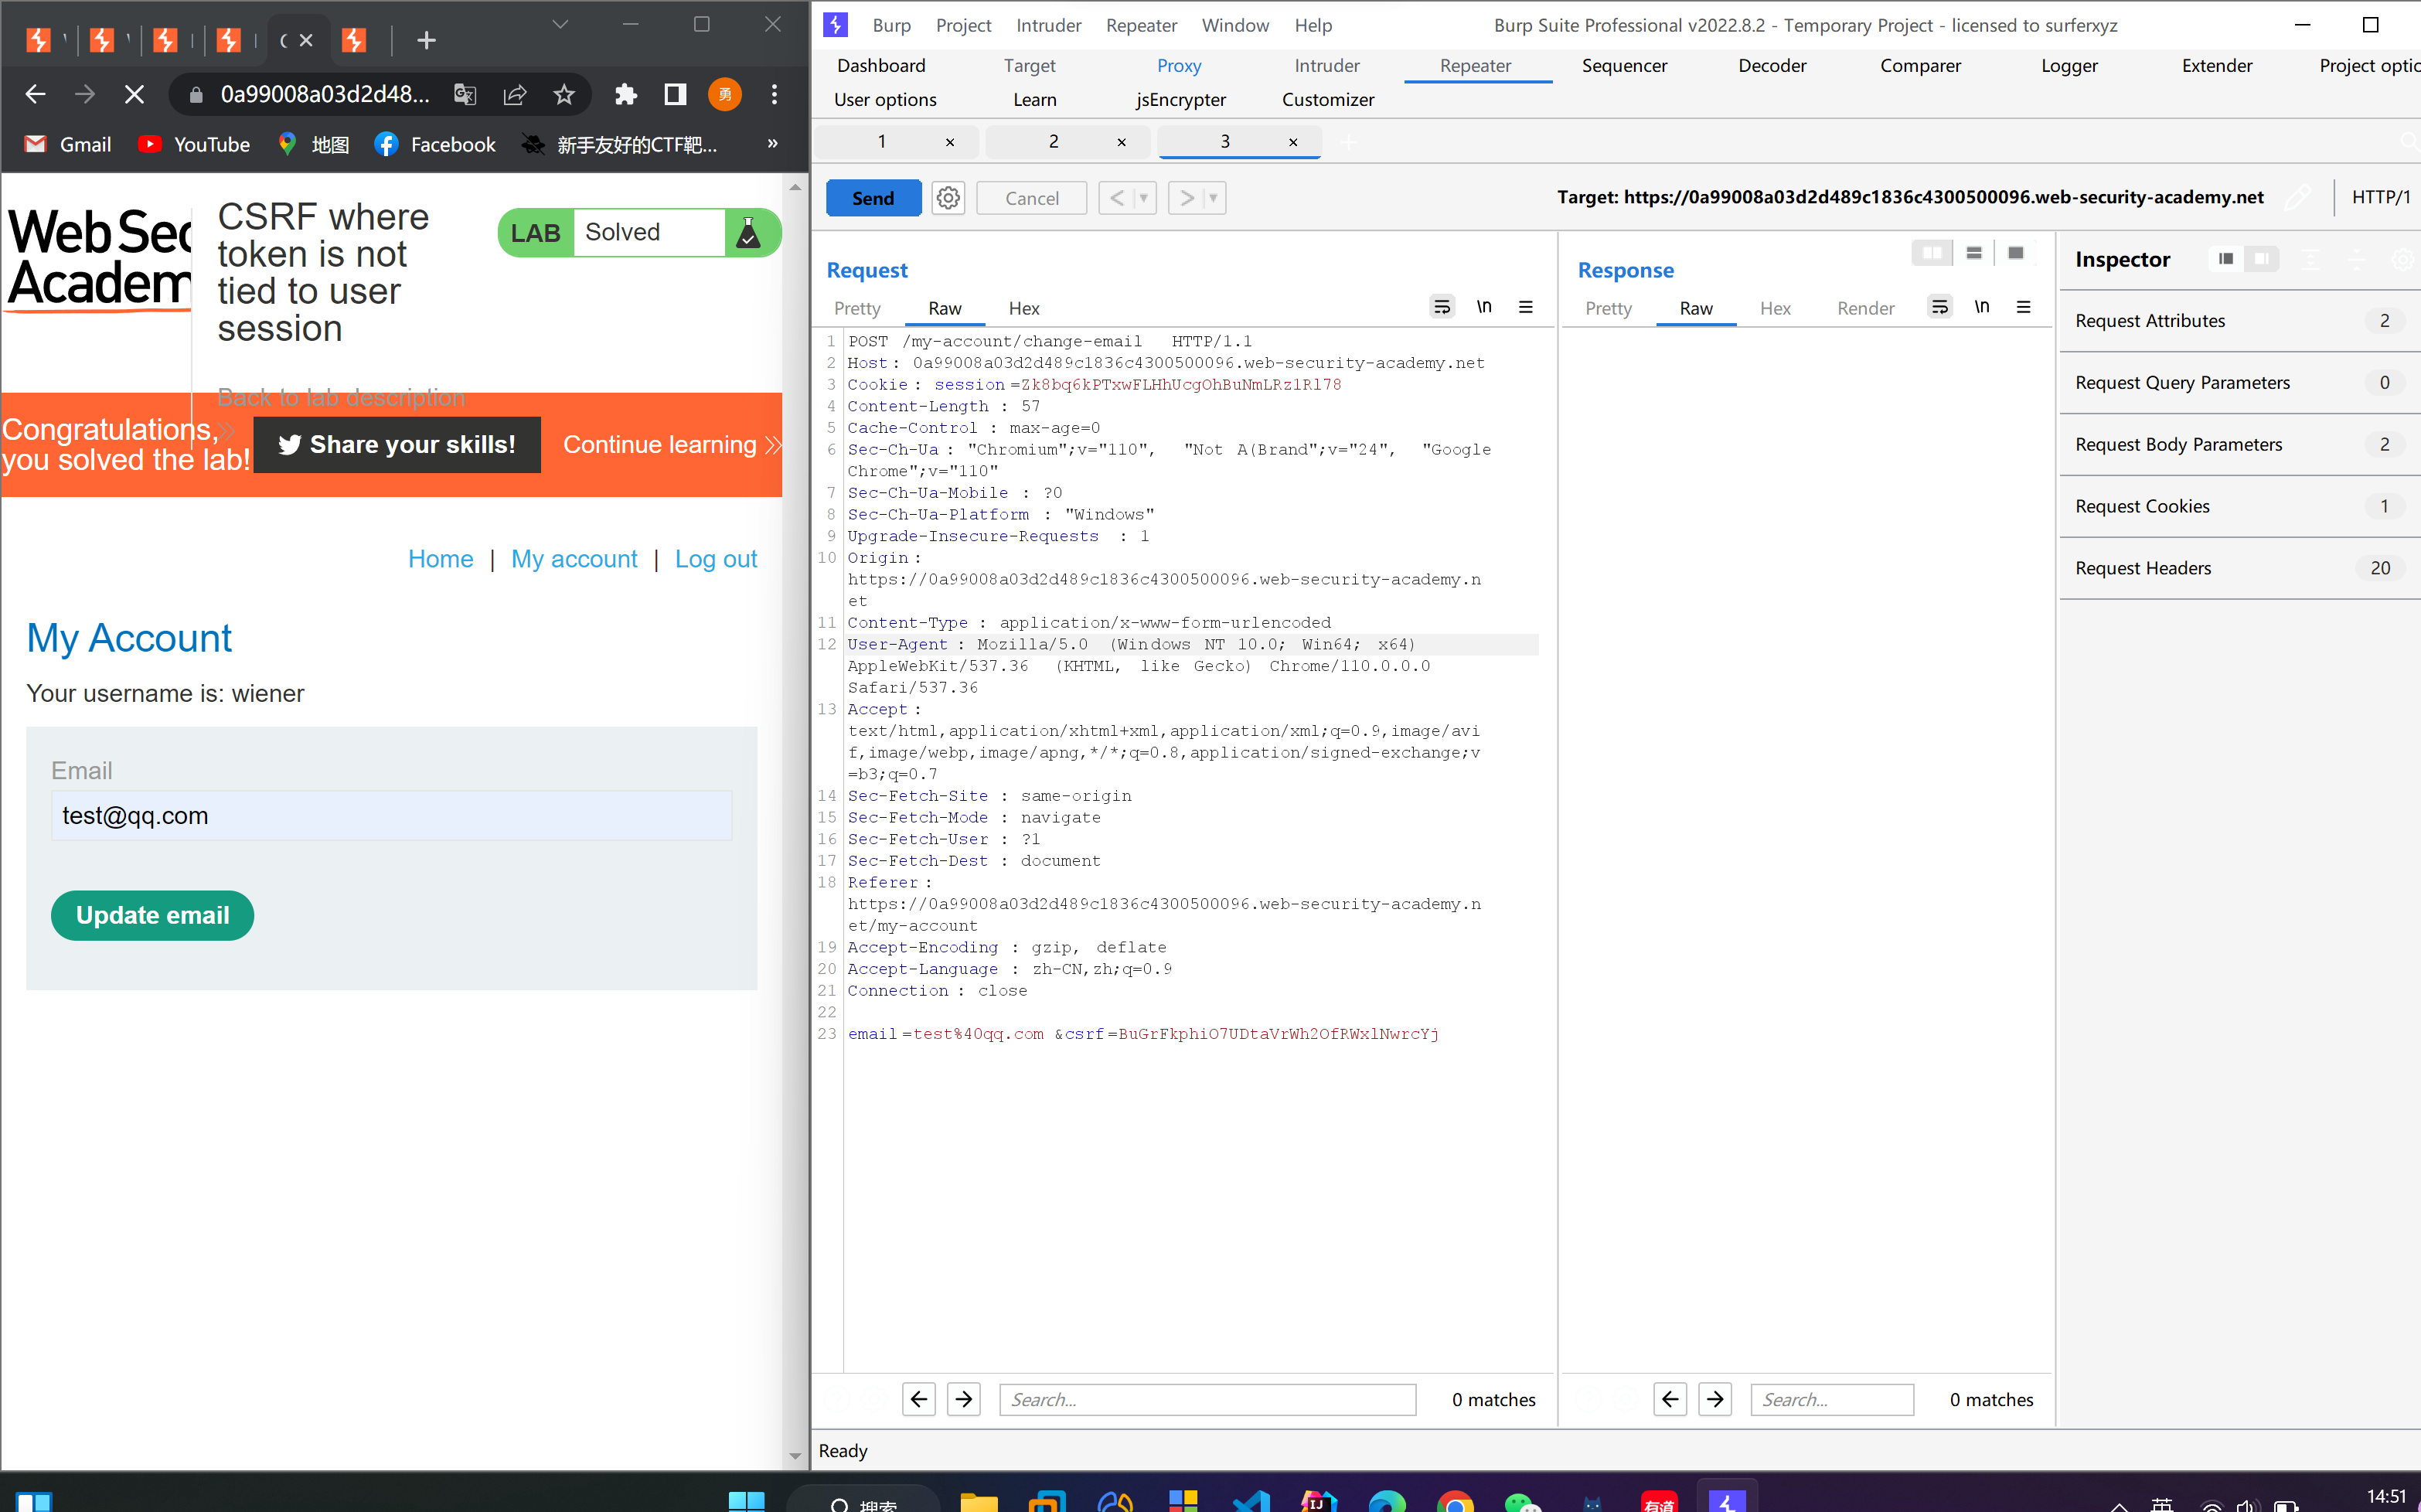Click next match arrow in request search
Screen dimensions: 2421x1512
click(x=963, y=1399)
